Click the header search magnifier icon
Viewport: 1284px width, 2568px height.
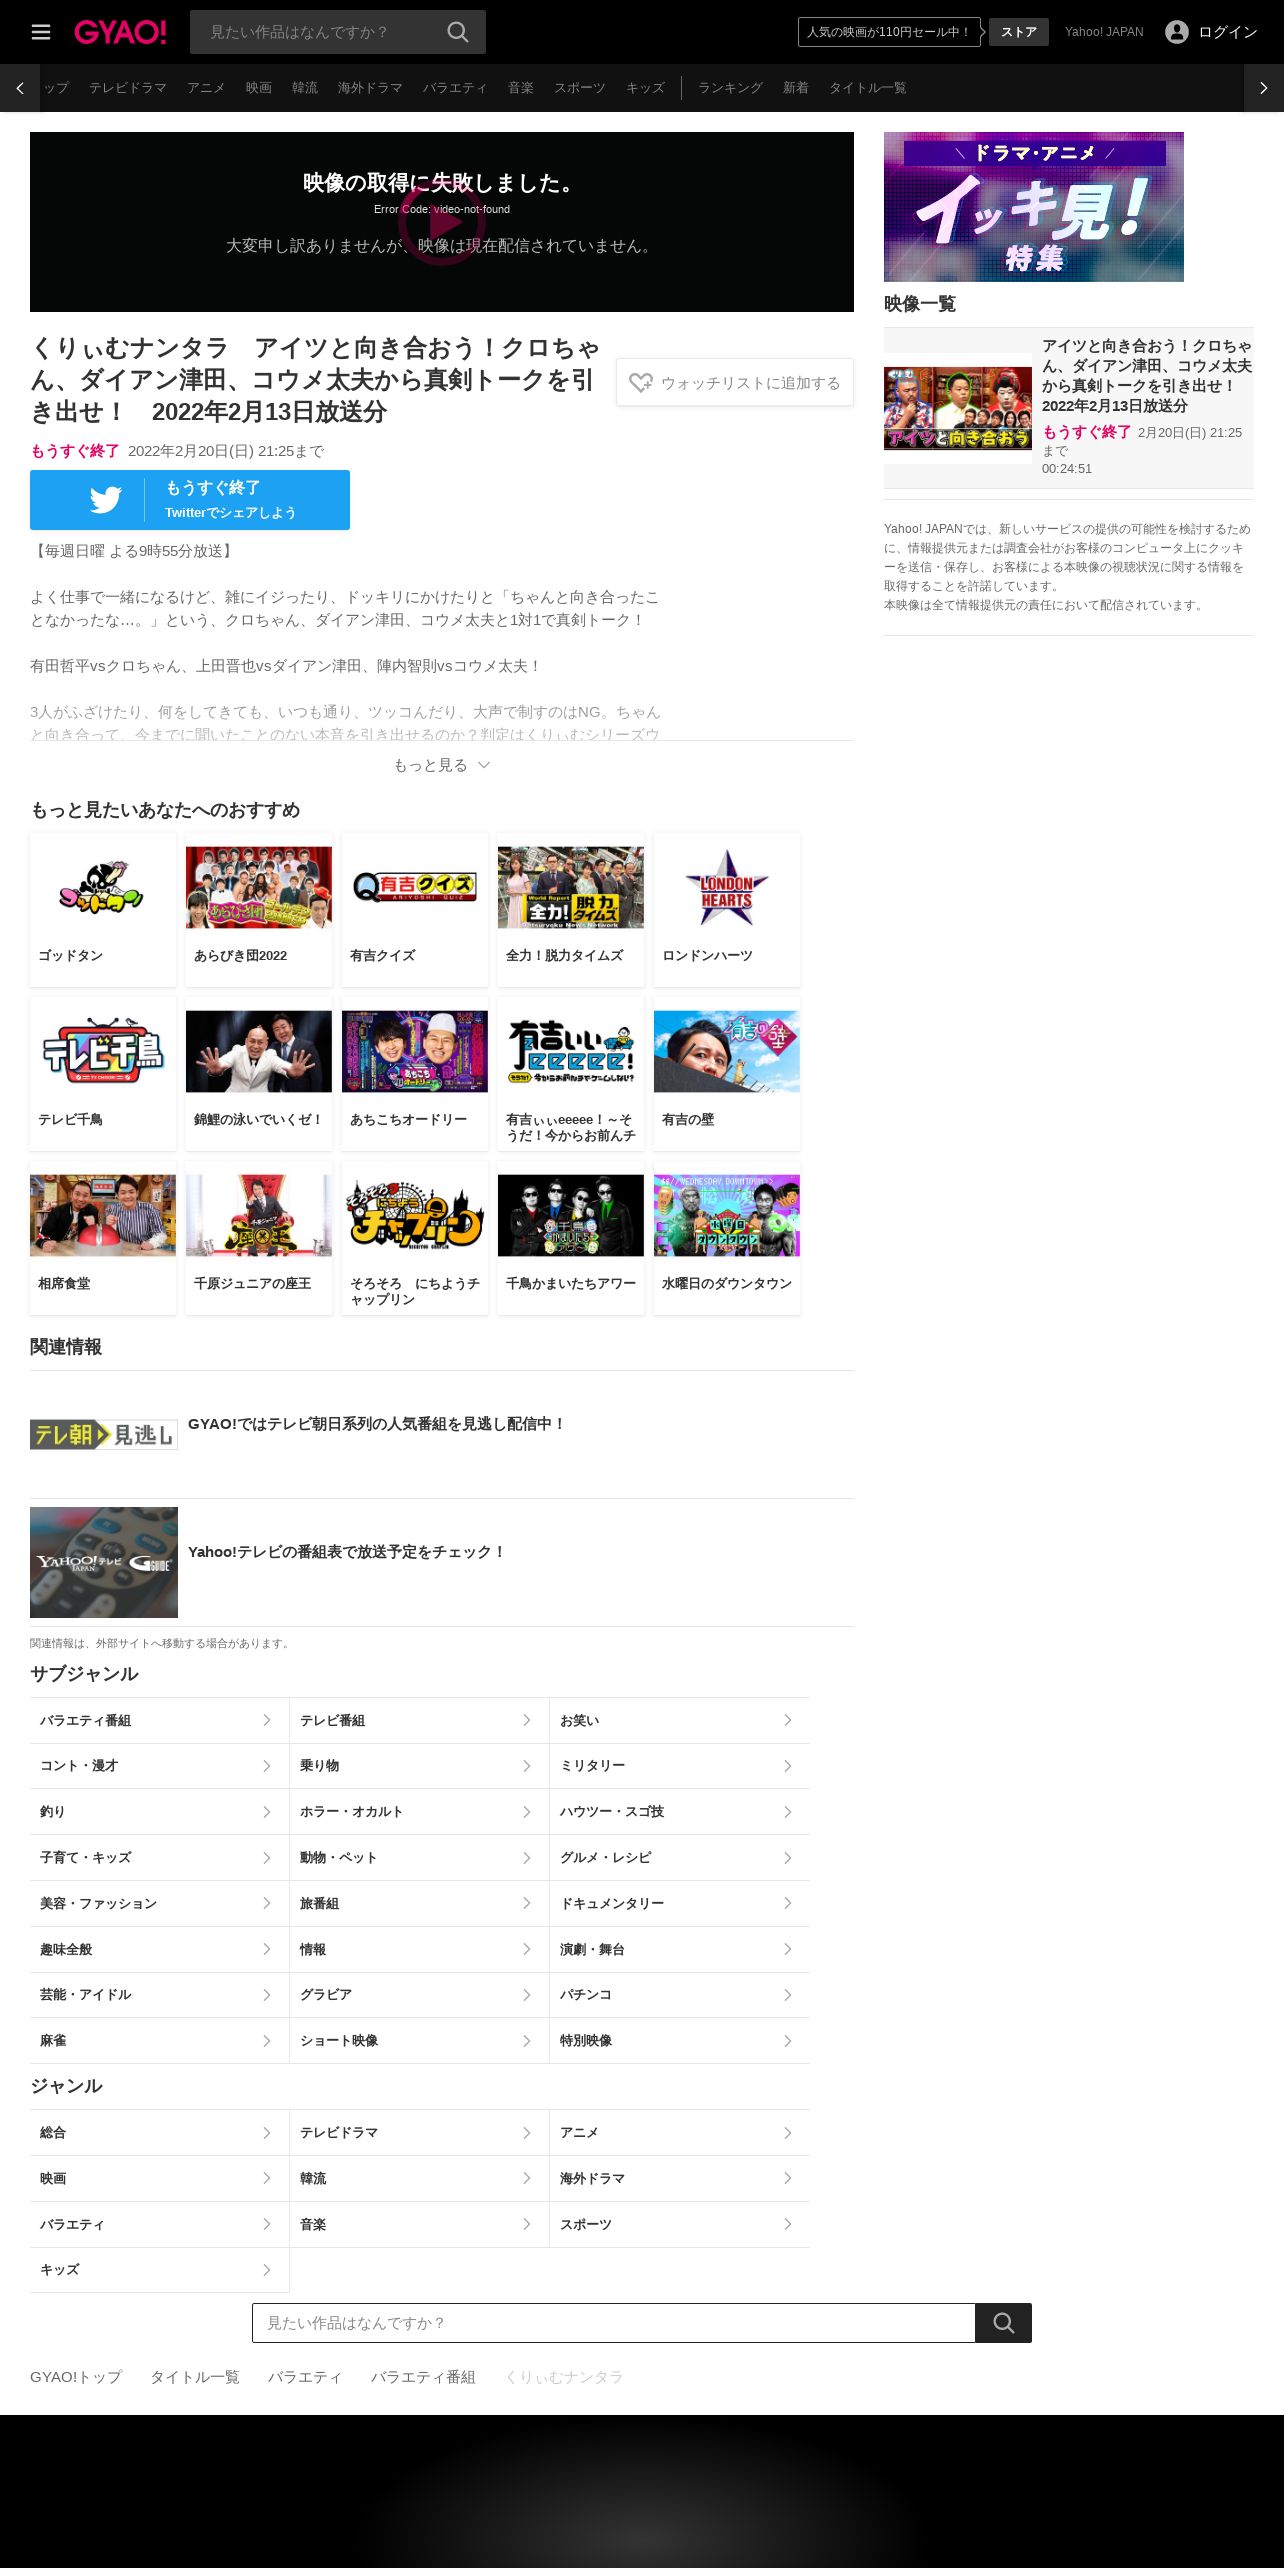(458, 32)
